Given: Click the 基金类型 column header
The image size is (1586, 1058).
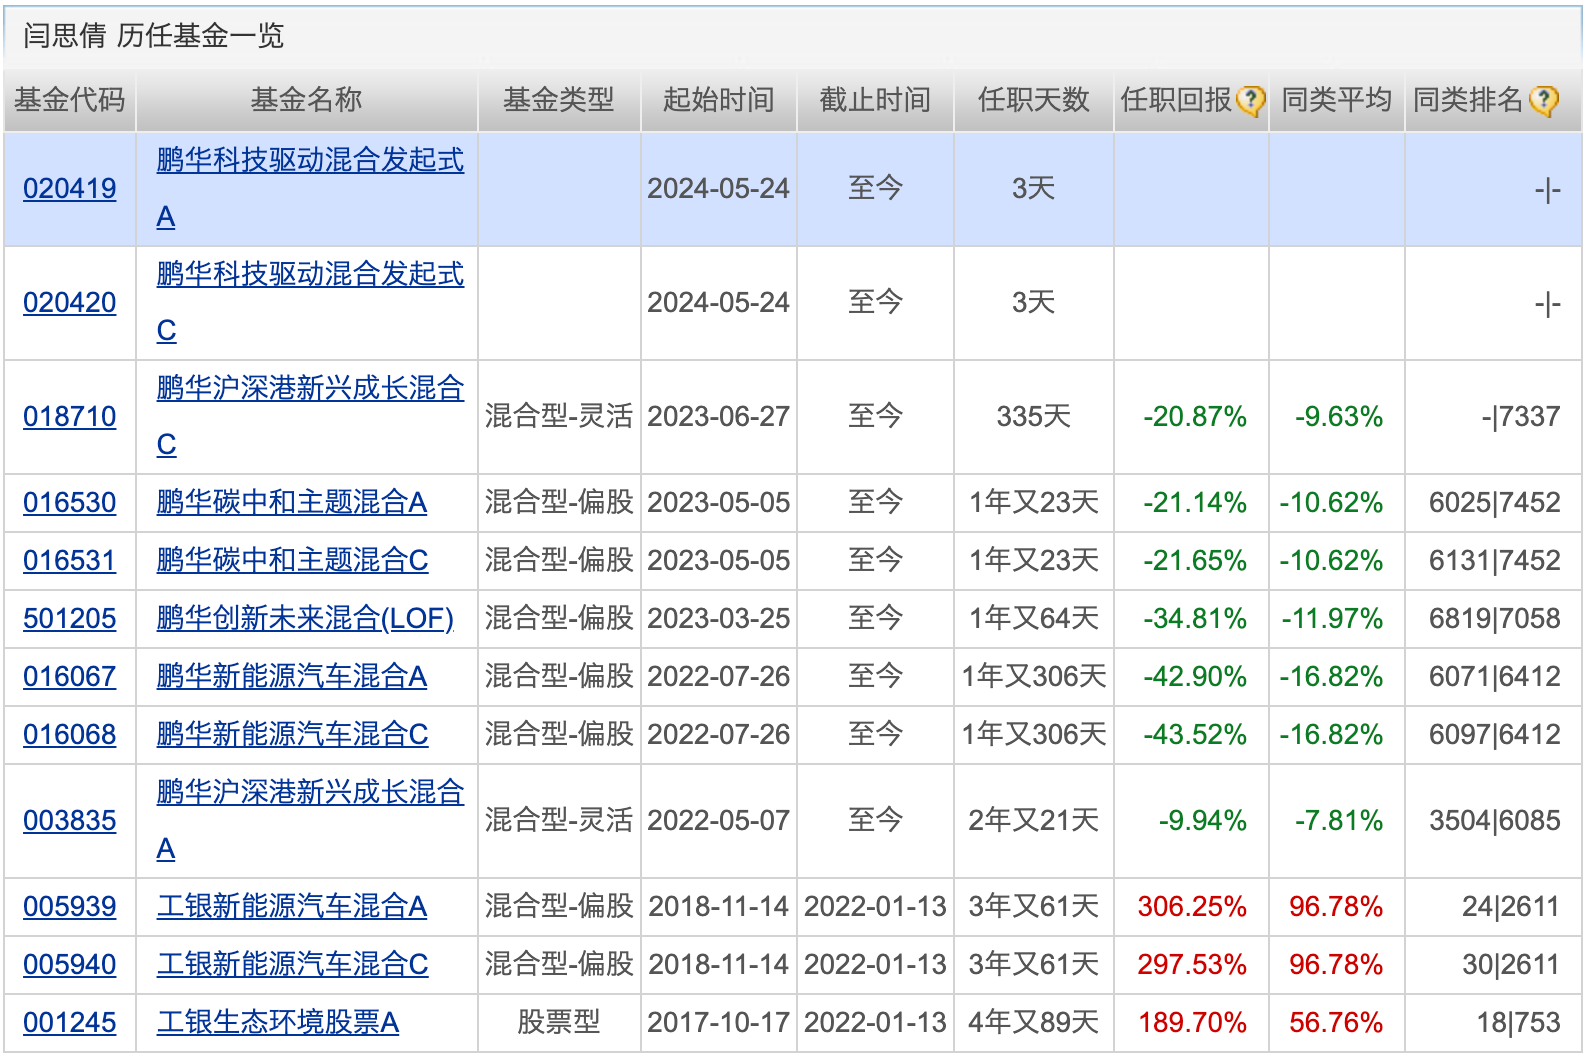Looking at the screenshot, I should (x=559, y=100).
